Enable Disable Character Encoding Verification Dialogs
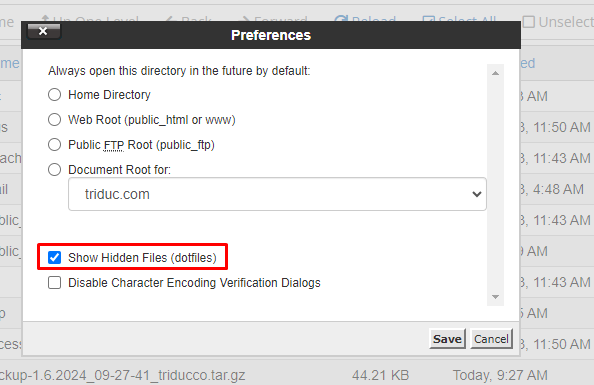The height and width of the screenshot is (385, 594). pyautogui.click(x=55, y=283)
